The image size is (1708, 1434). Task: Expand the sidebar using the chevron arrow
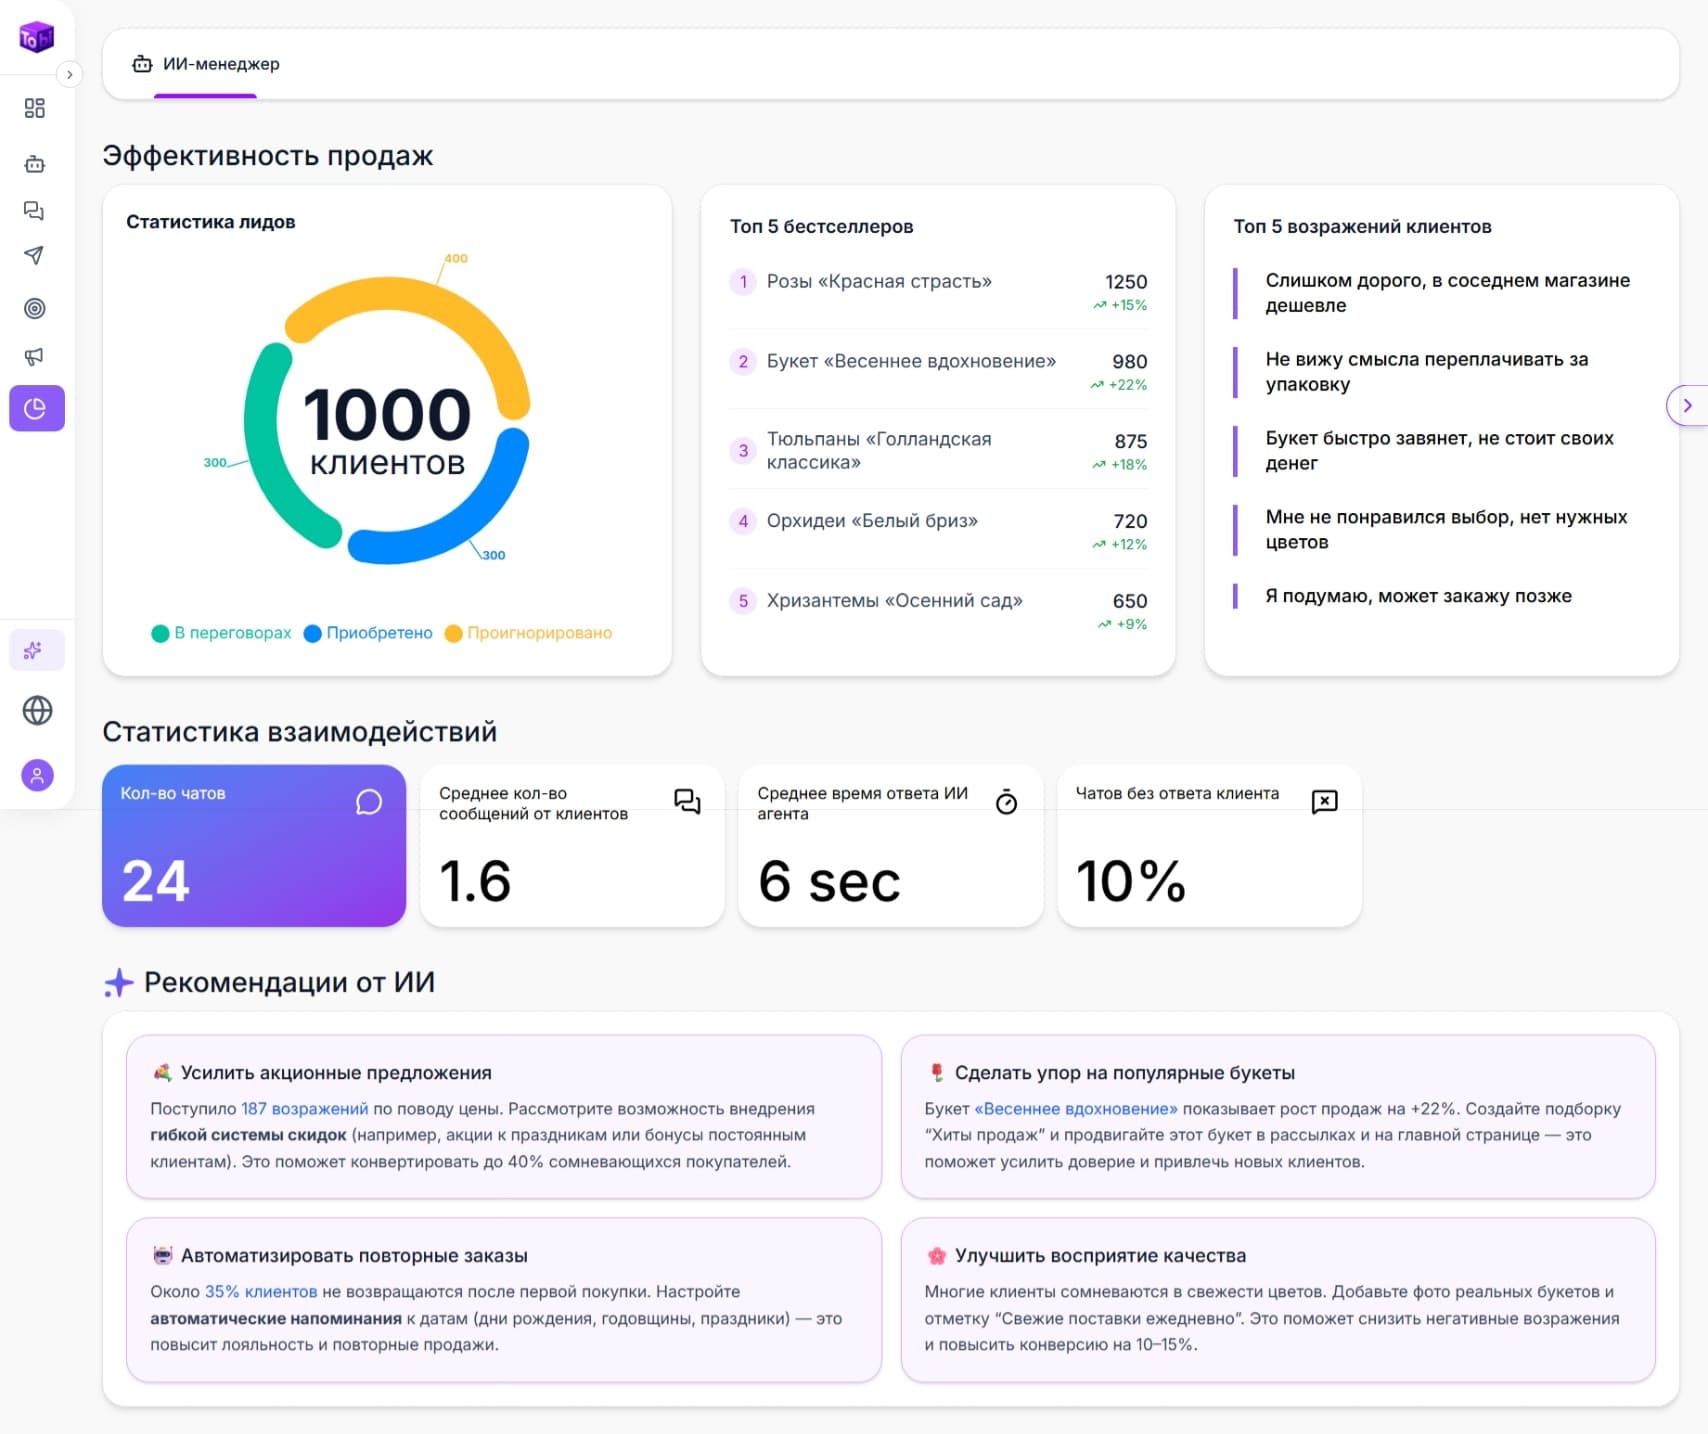68,72
